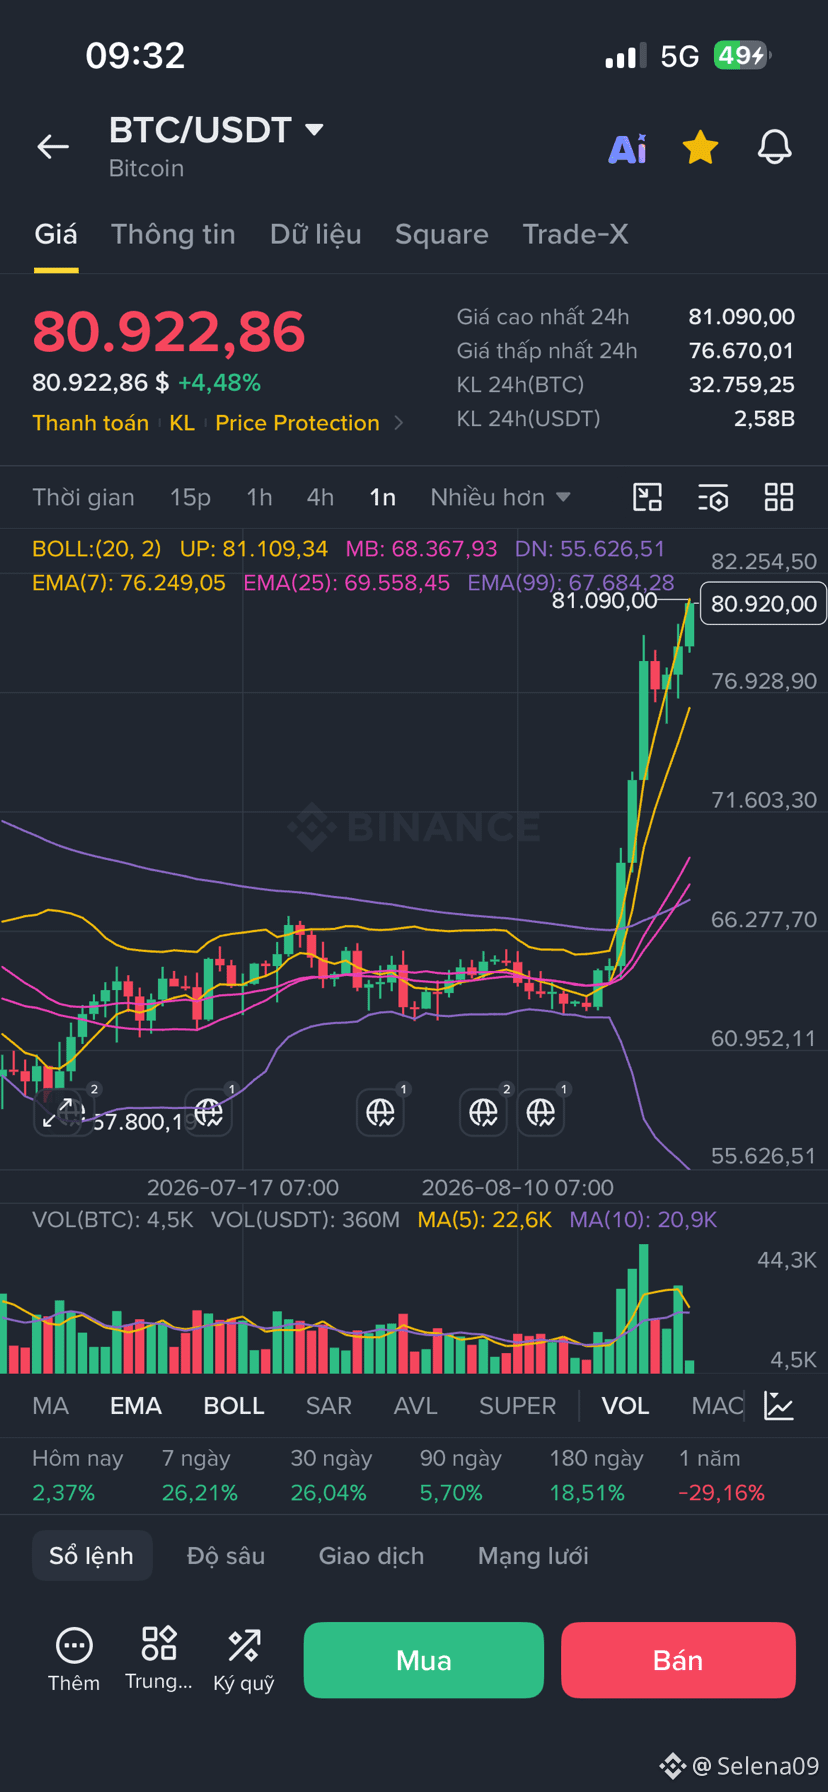Toggle the MA indicator

(51, 1406)
